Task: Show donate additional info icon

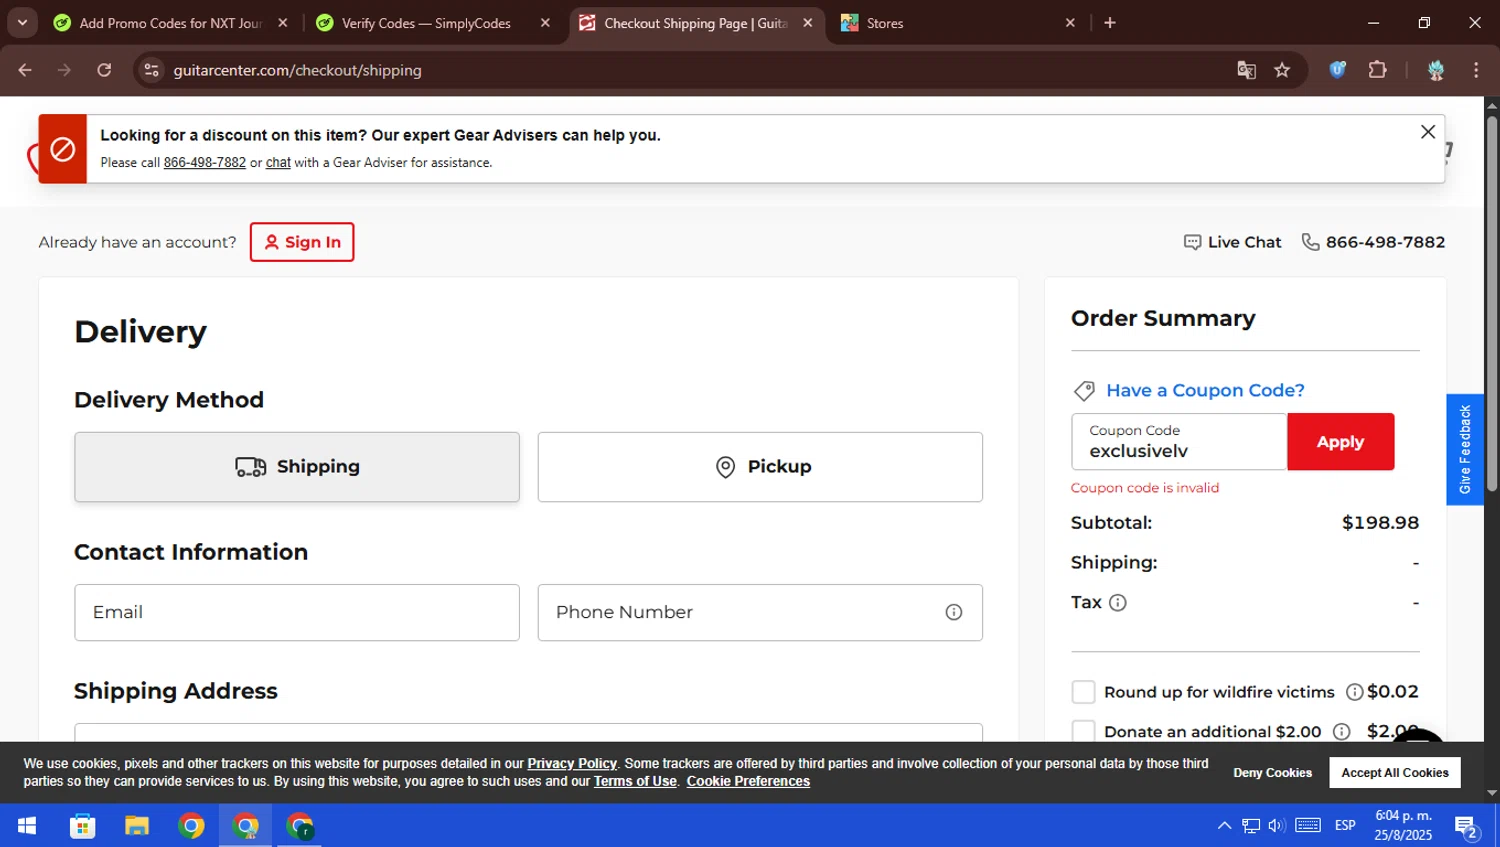Action: (1342, 732)
